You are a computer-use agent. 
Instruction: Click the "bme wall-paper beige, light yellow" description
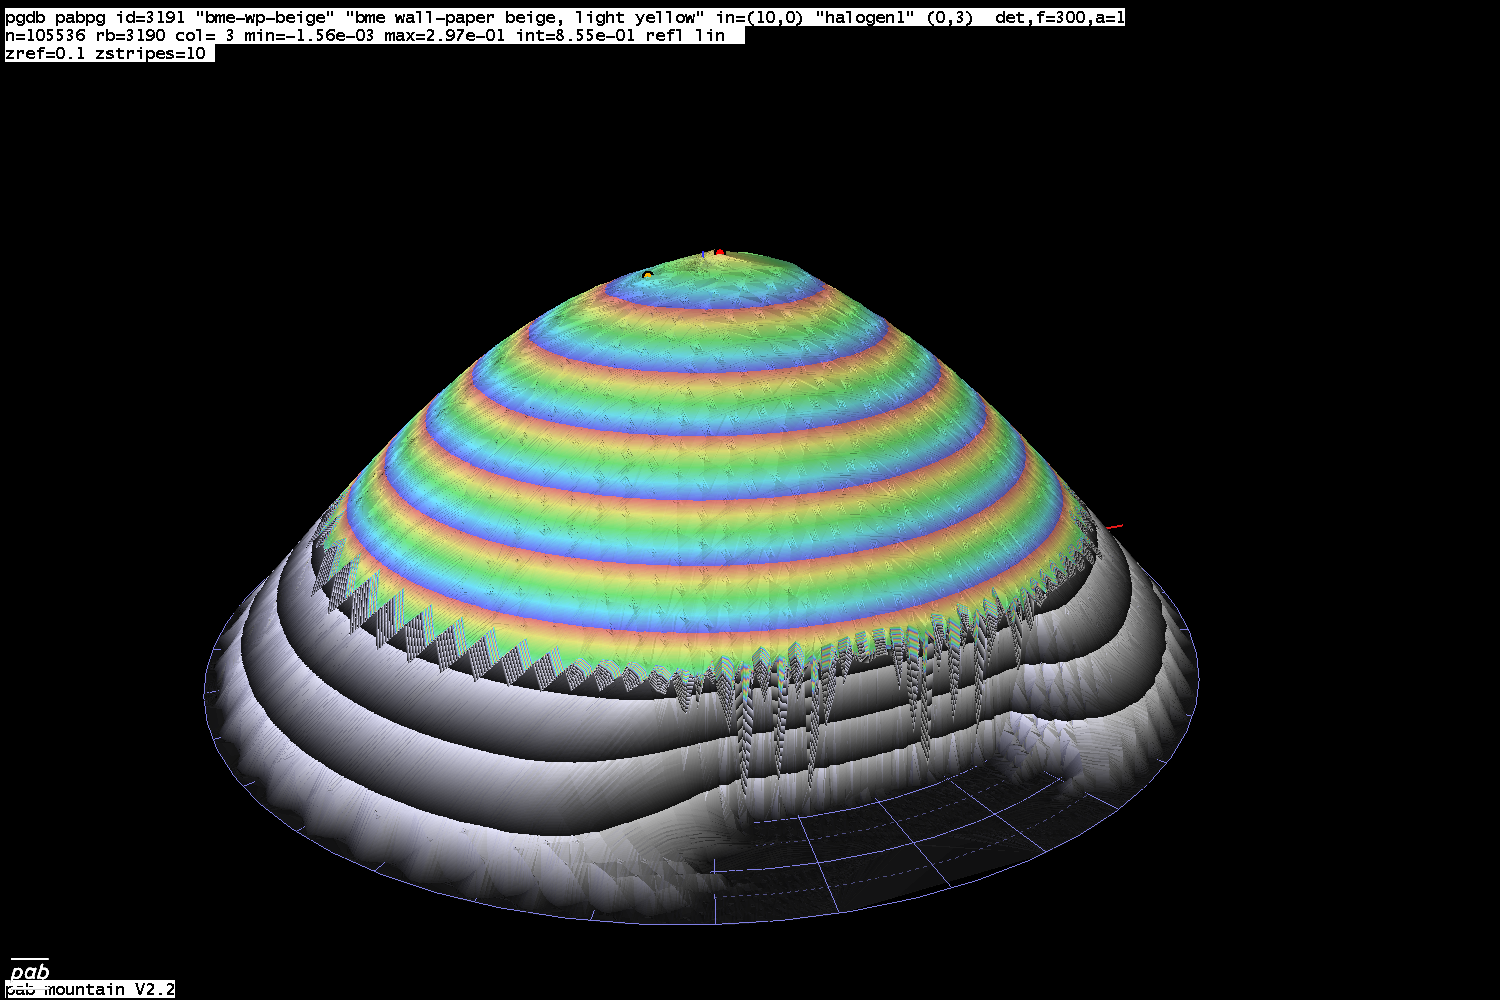pyautogui.click(x=525, y=17)
